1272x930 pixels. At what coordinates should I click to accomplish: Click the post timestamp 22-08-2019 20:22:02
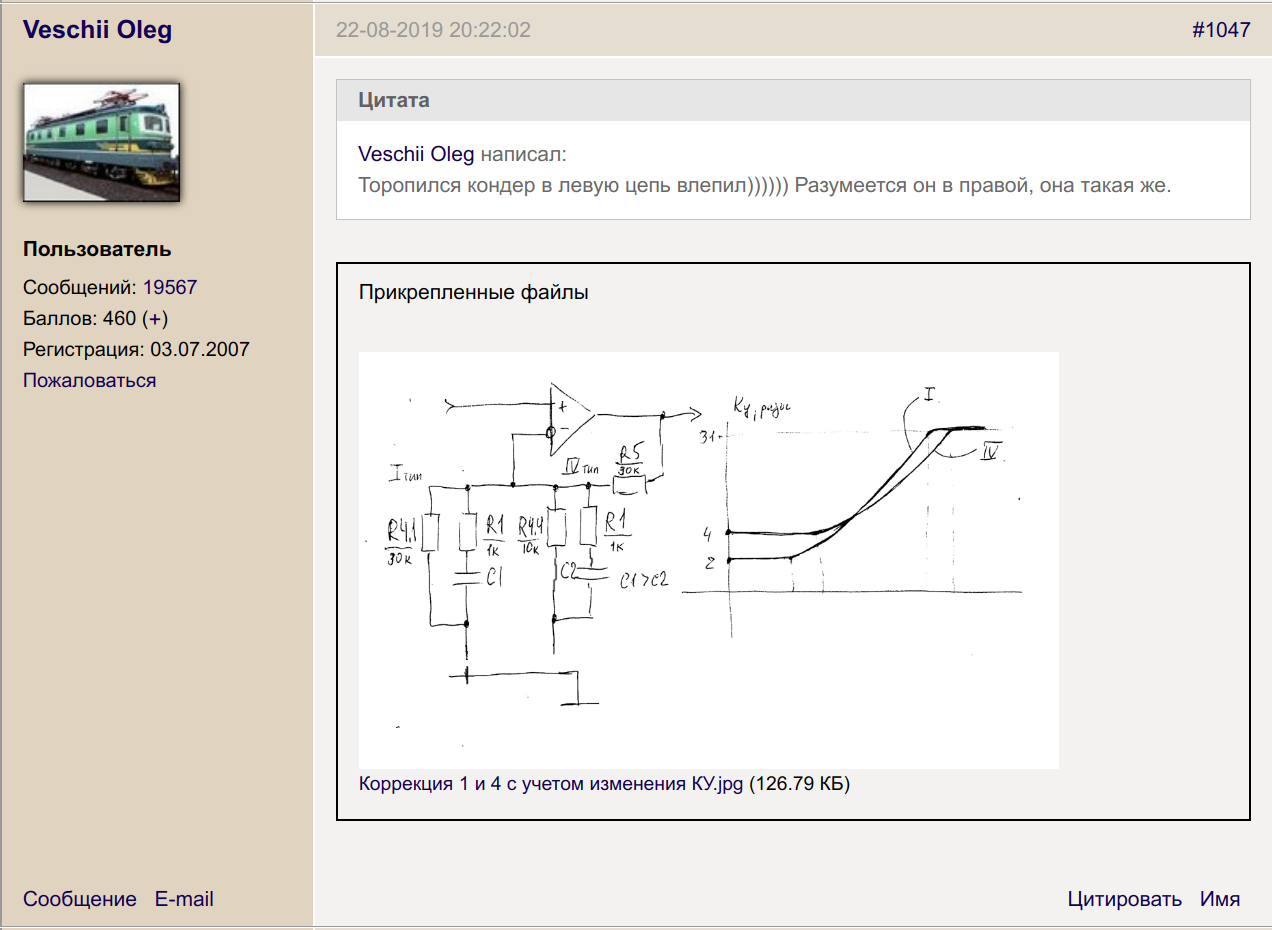click(433, 30)
